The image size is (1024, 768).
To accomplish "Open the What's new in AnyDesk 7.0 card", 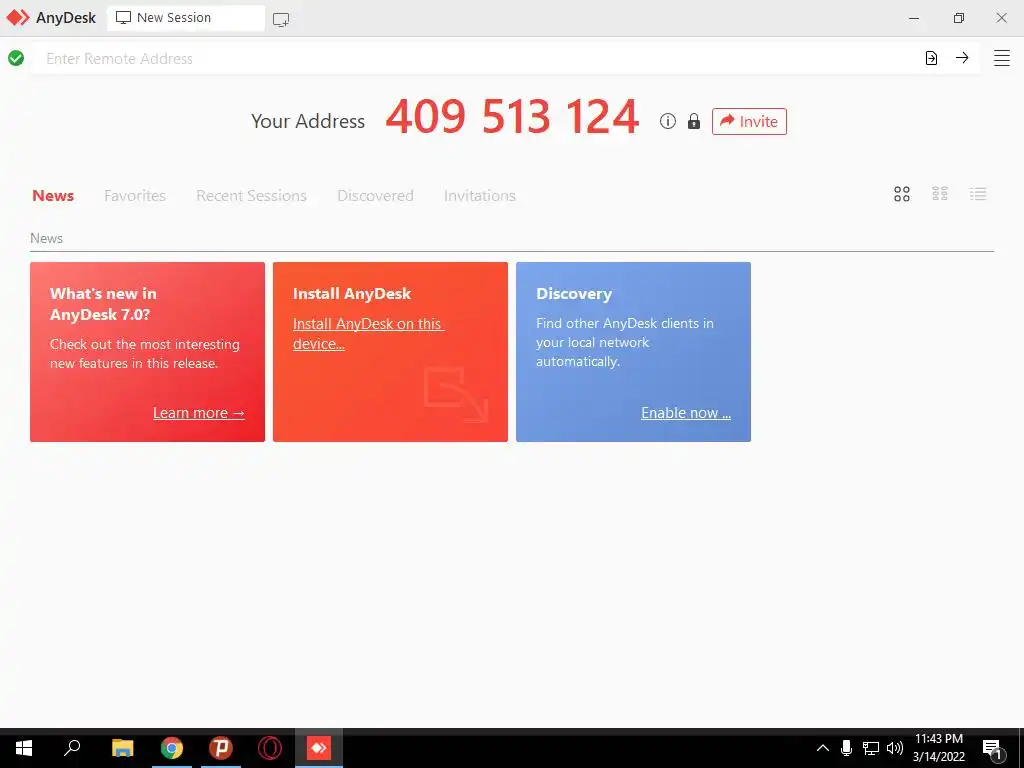I will pyautogui.click(x=148, y=352).
